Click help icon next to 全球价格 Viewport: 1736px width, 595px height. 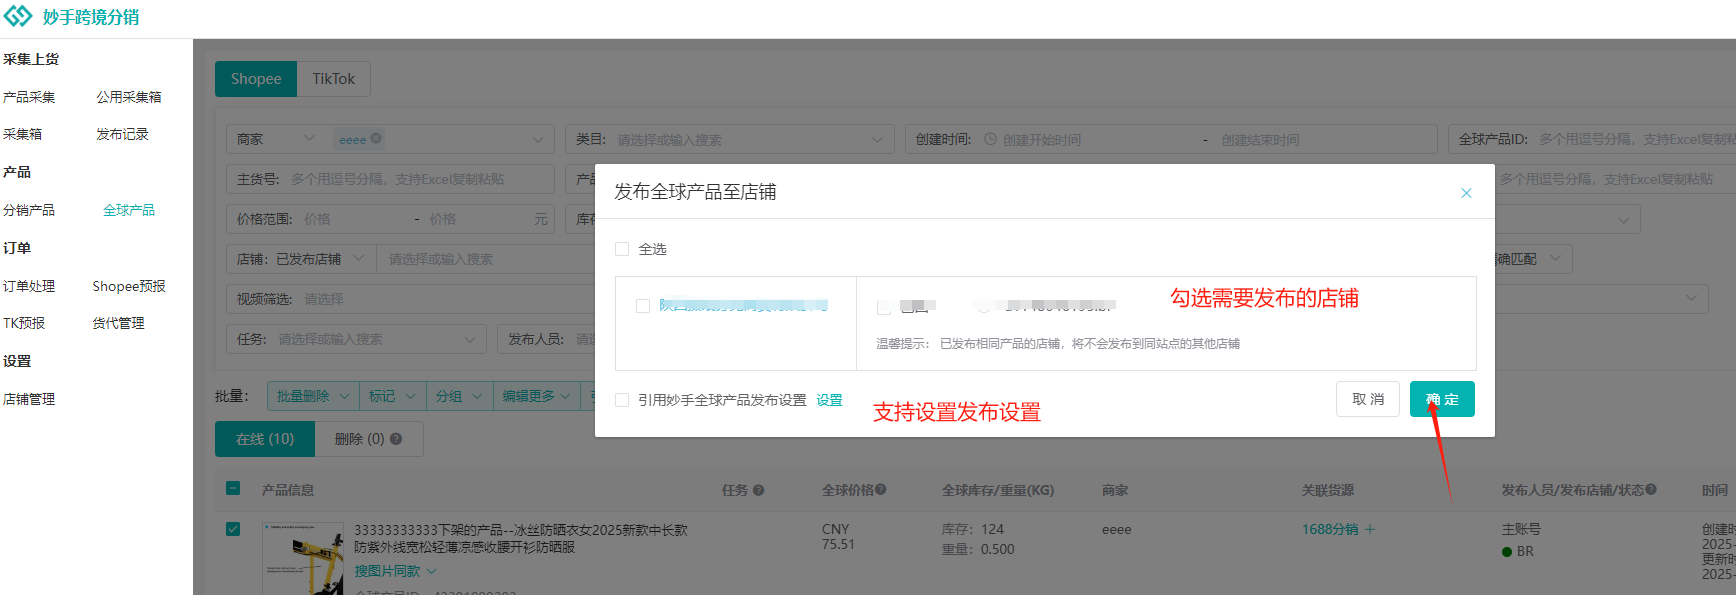pos(881,490)
